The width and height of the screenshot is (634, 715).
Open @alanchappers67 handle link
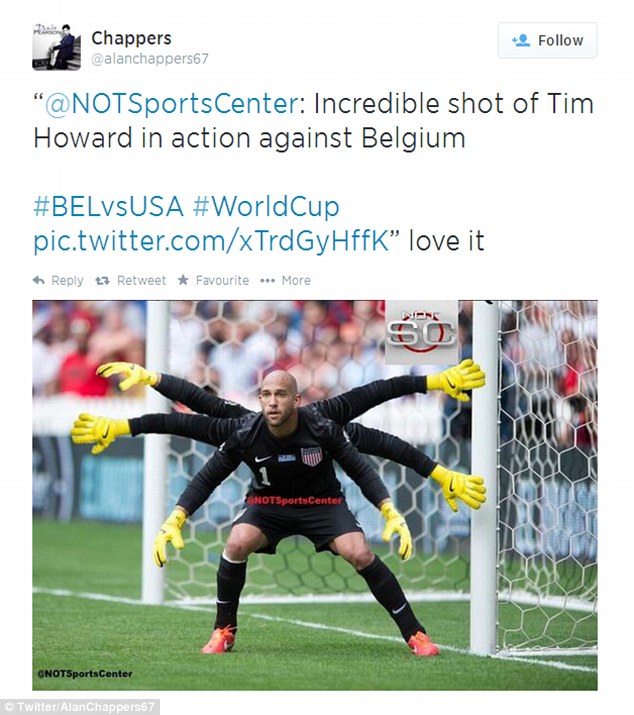click(150, 59)
